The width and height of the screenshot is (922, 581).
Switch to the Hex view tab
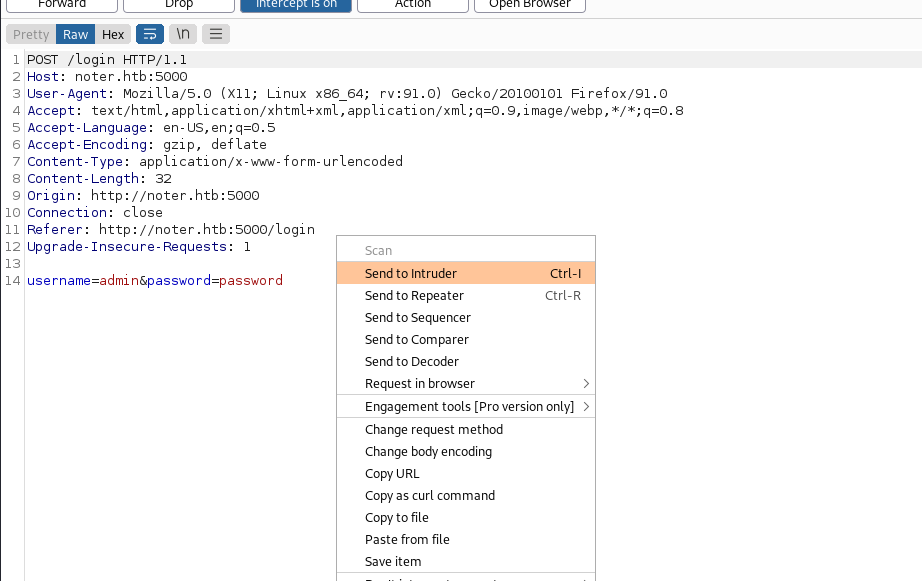113,34
